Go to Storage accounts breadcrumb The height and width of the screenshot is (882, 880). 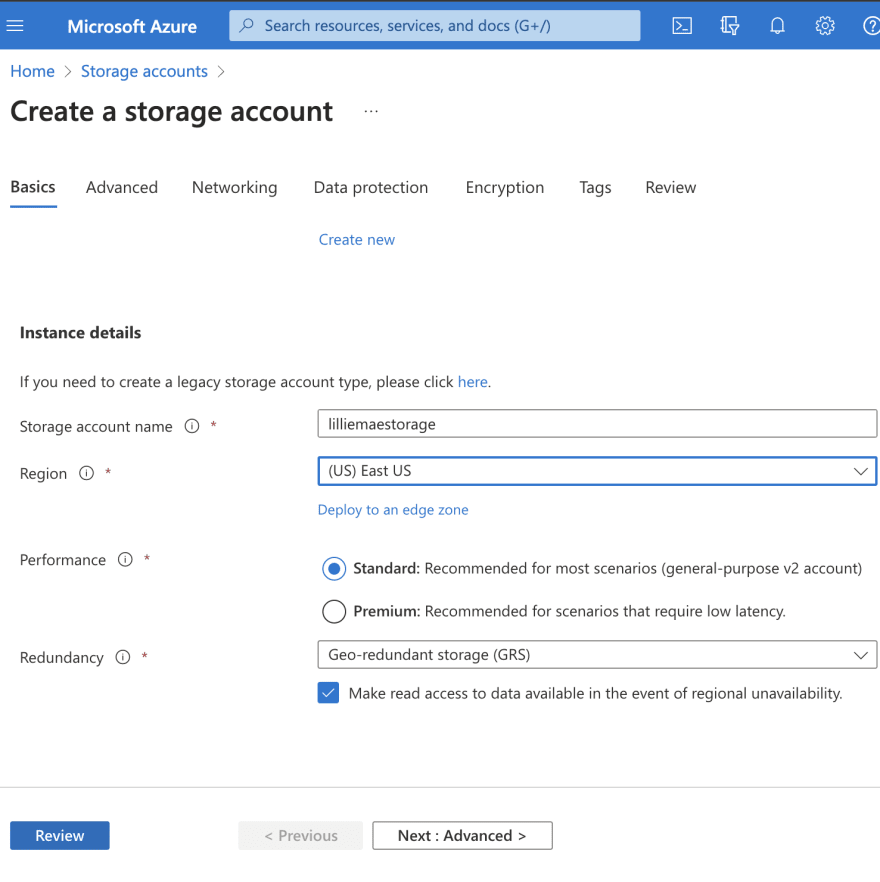[x=144, y=71]
